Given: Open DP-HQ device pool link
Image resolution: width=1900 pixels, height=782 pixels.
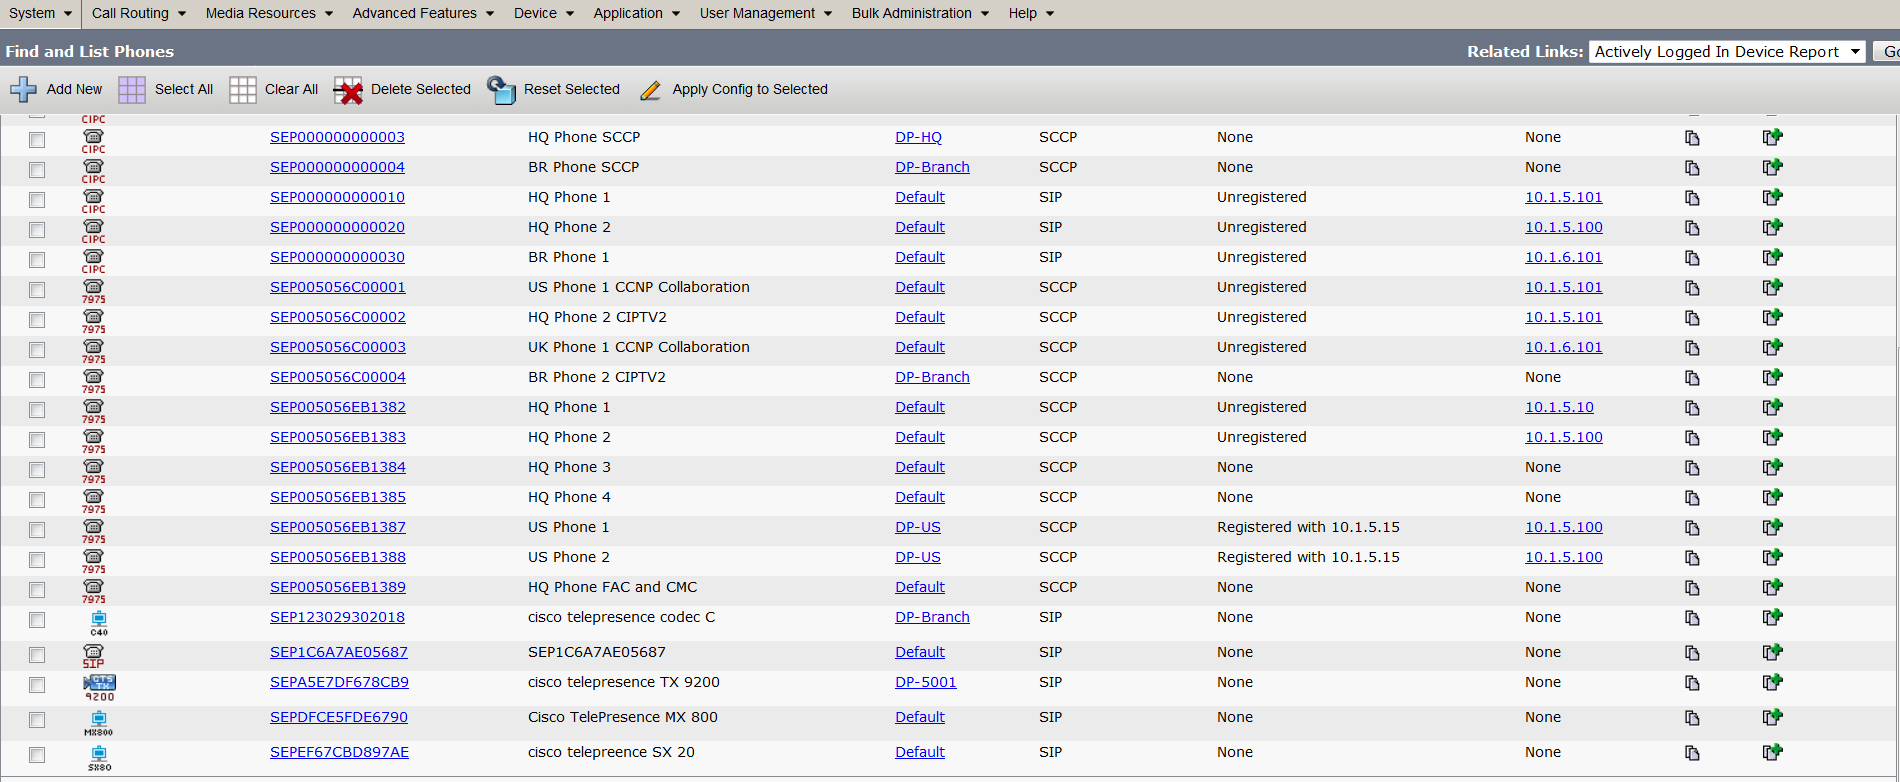Looking at the screenshot, I should click(918, 137).
